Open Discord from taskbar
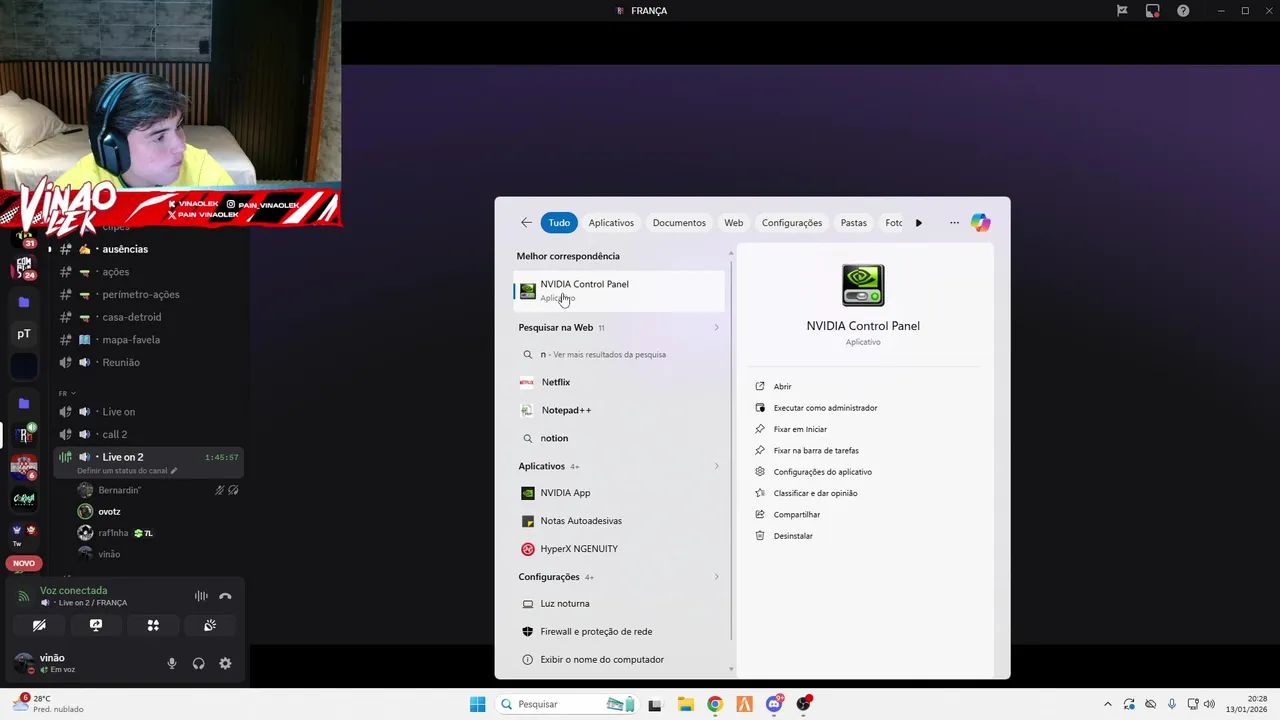1280x720 pixels. pyautogui.click(x=774, y=704)
